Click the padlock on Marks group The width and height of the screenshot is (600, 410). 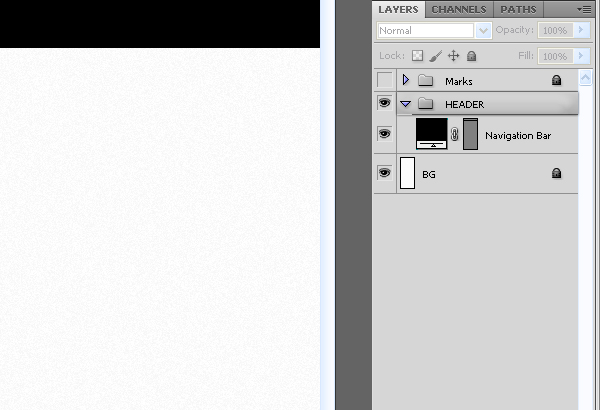tap(556, 80)
